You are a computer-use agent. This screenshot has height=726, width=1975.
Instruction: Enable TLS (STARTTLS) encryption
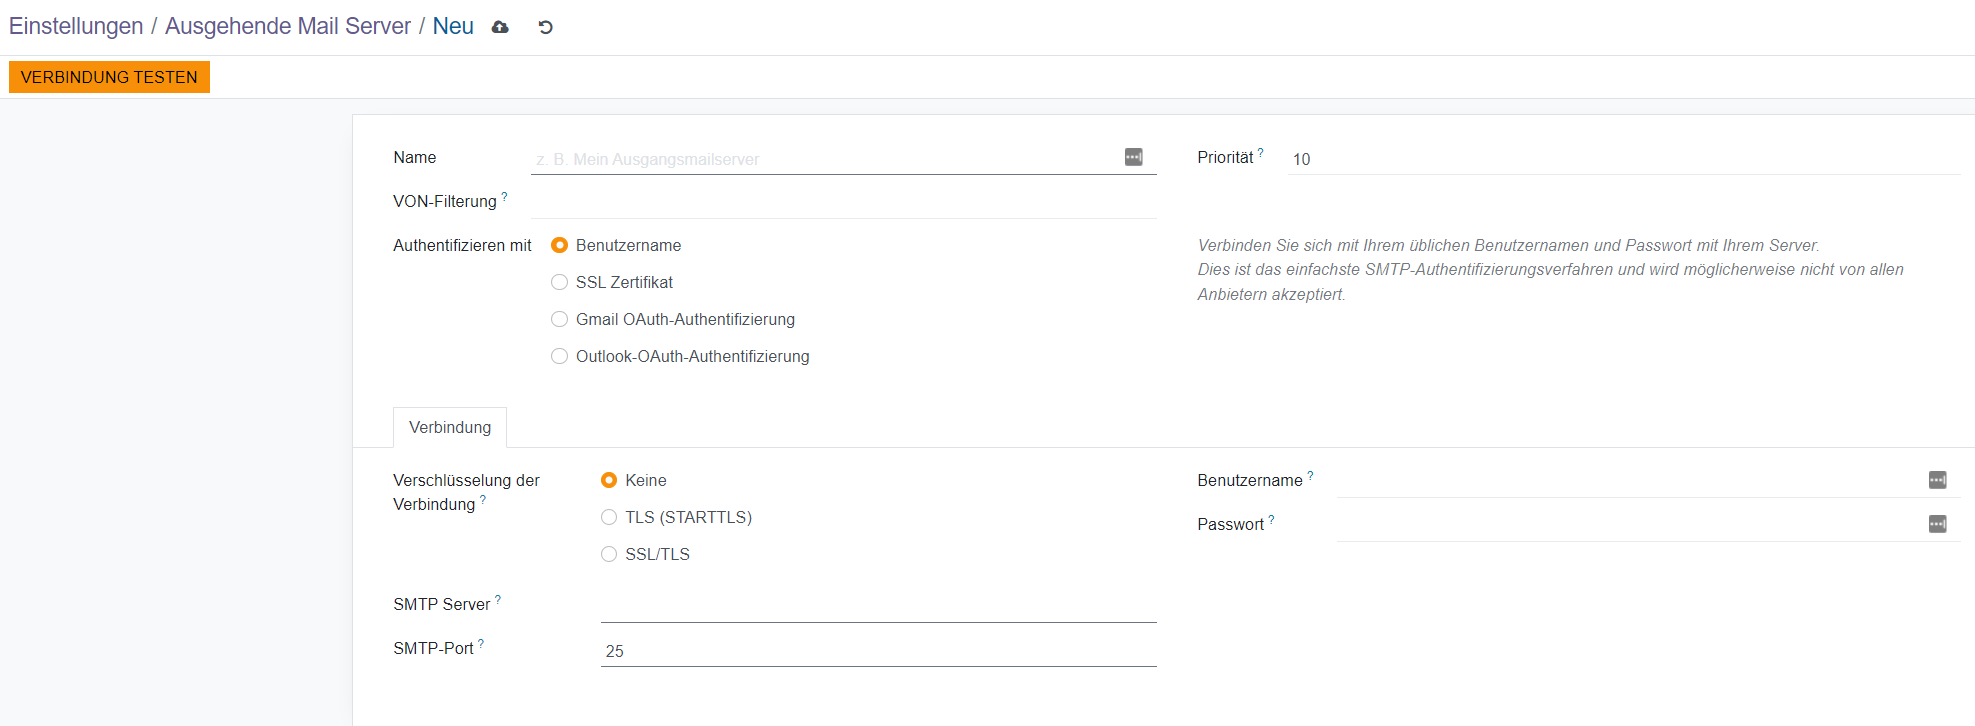pos(609,517)
